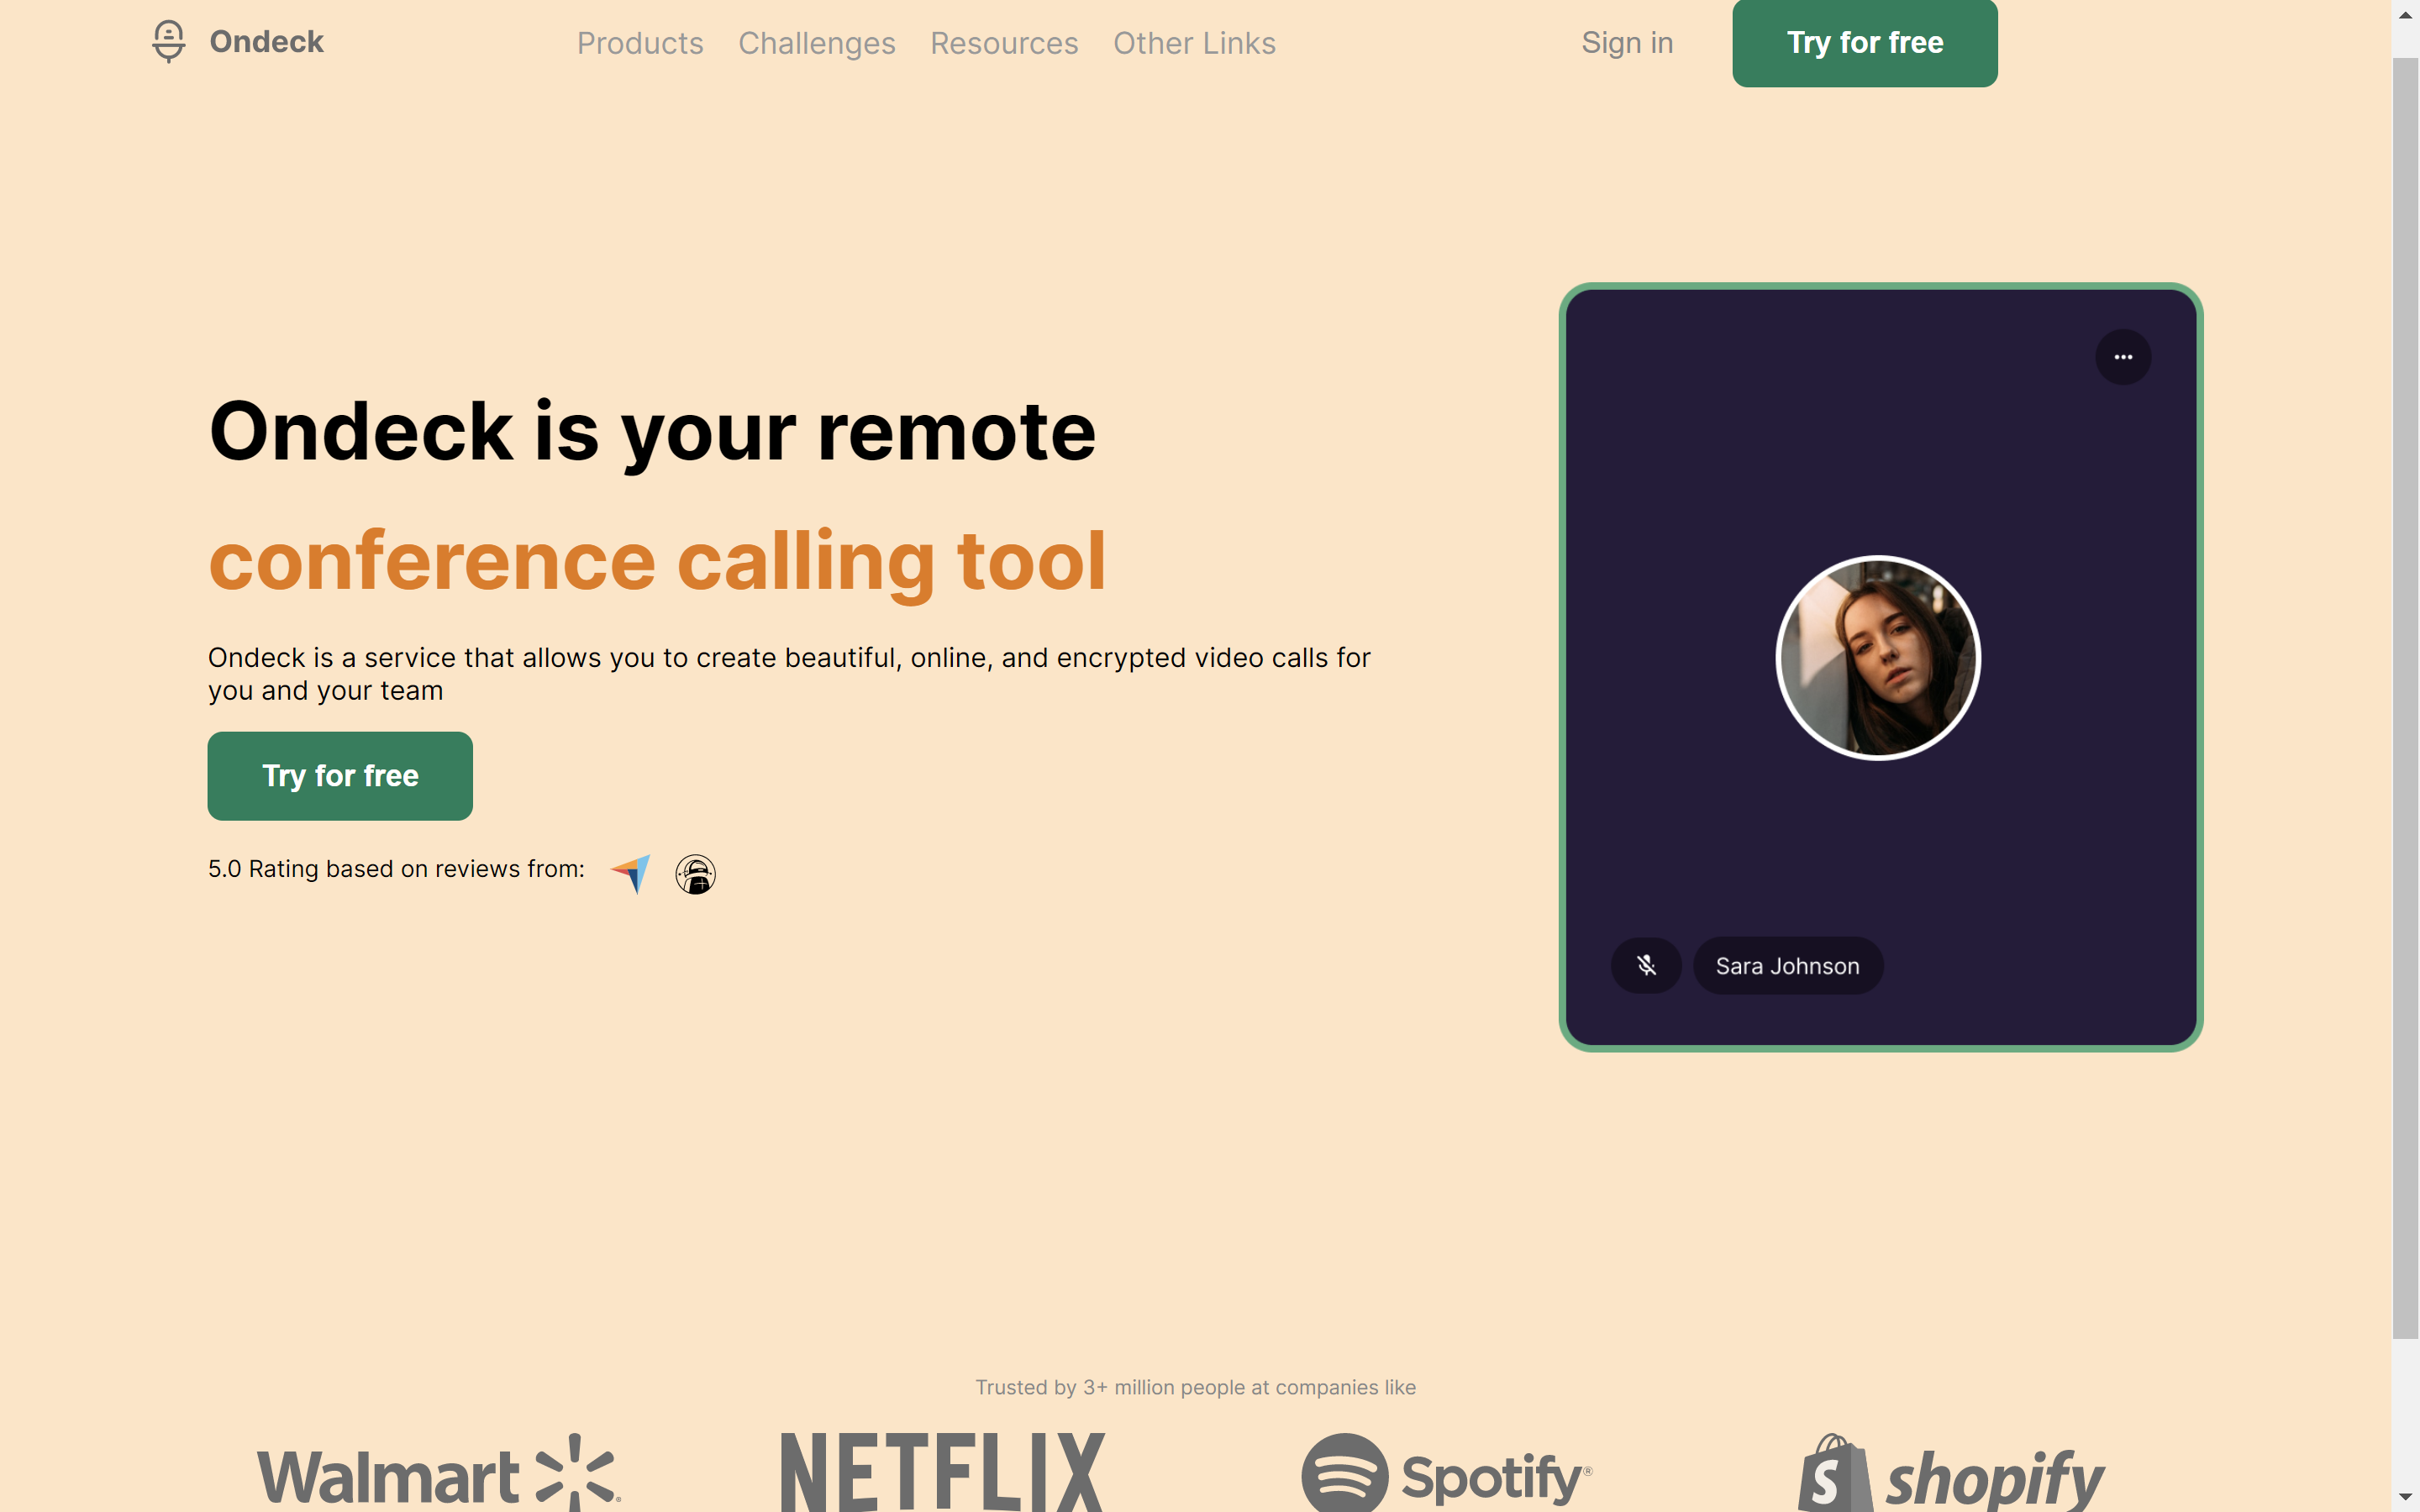The width and height of the screenshot is (2420, 1512).
Task: Click the Try for free nav button
Action: [1865, 42]
